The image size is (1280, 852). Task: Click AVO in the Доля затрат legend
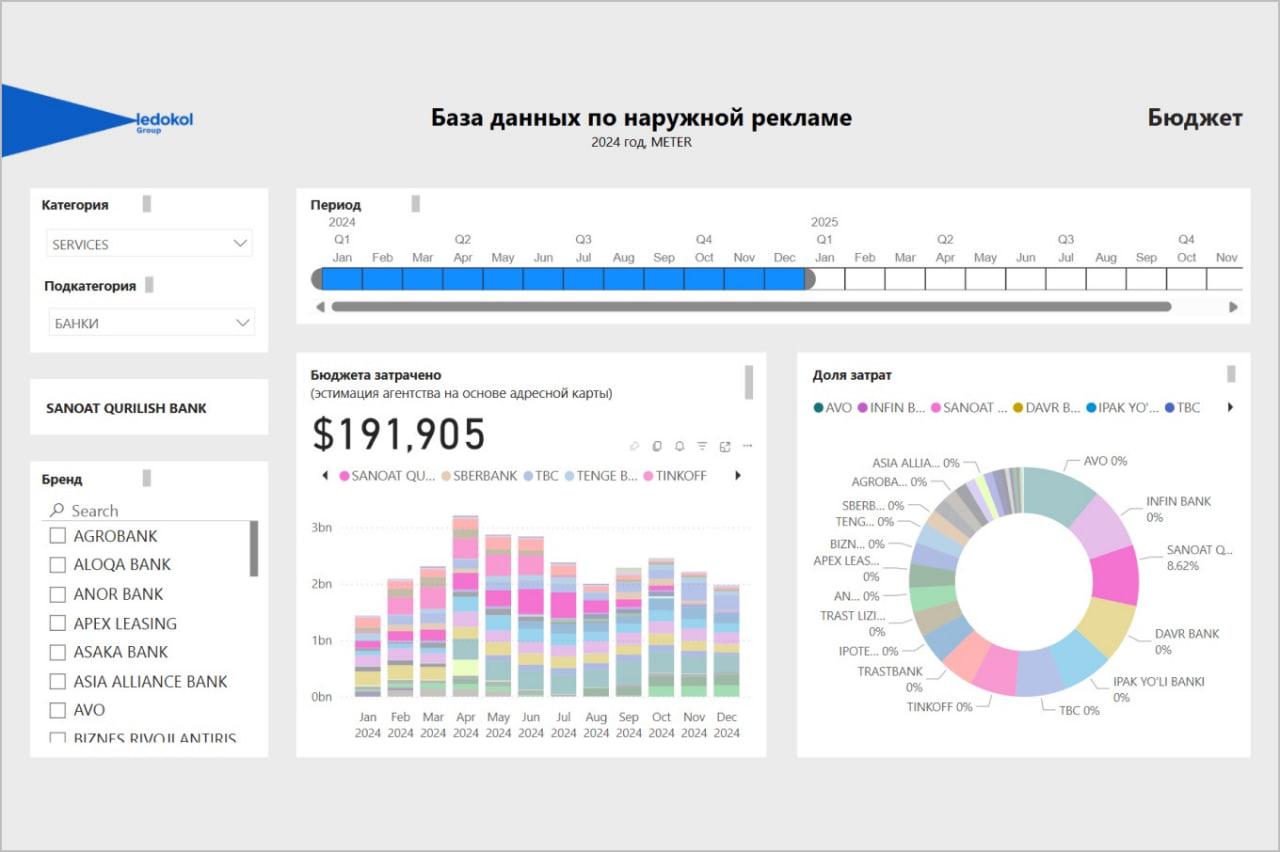(833, 407)
